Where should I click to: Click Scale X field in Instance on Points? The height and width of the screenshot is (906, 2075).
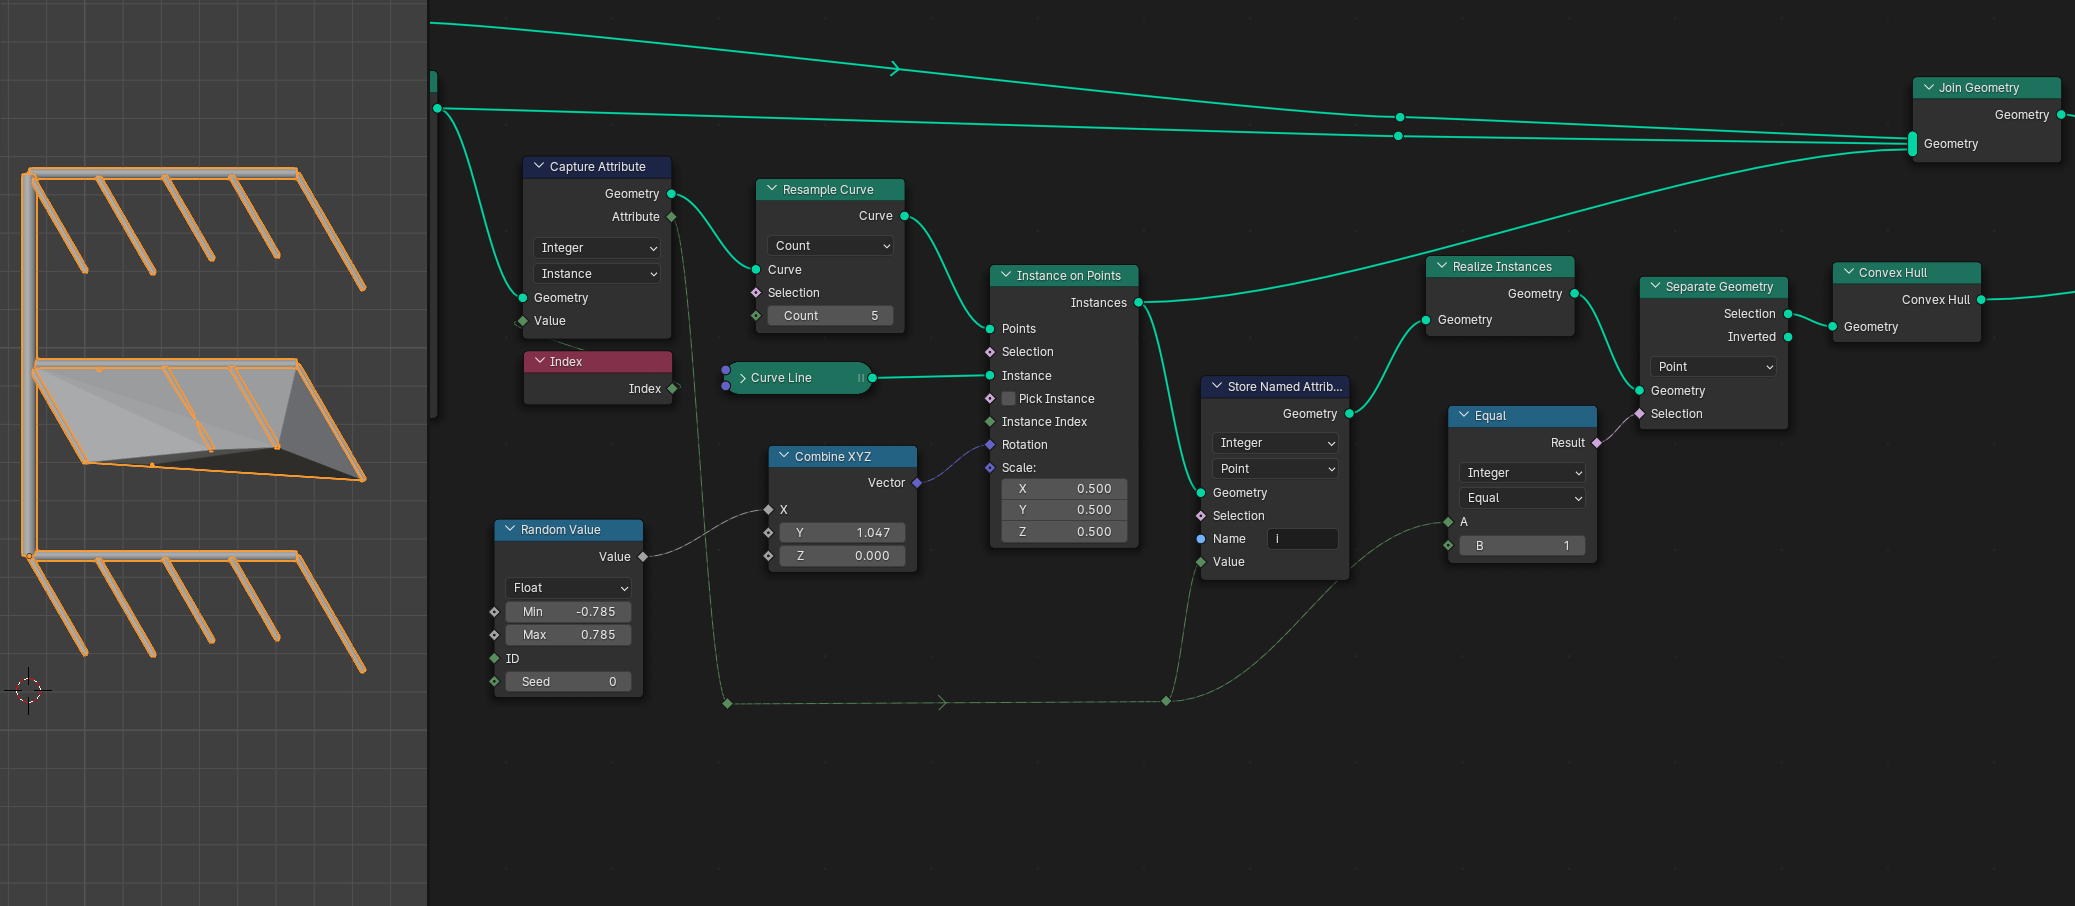(x=1064, y=489)
